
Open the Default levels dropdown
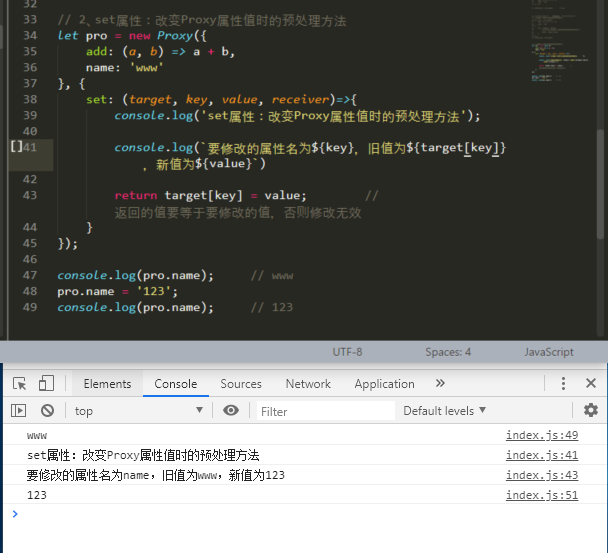444,411
